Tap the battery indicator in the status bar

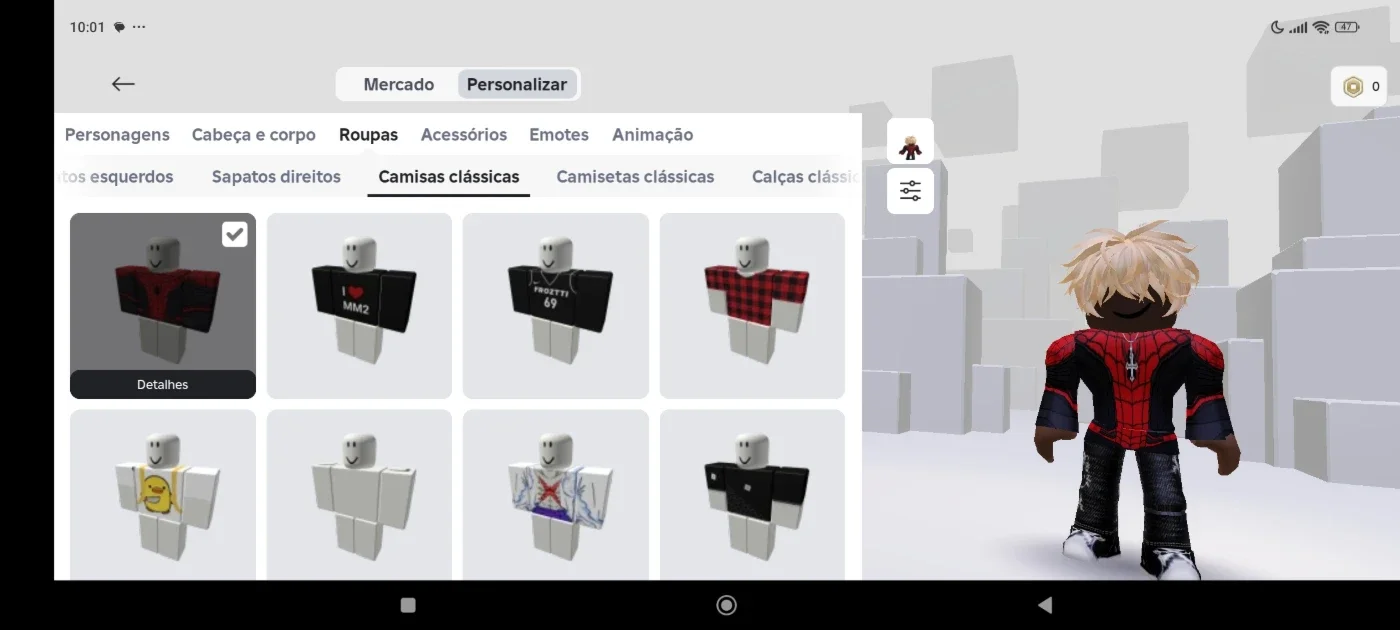tap(1346, 27)
